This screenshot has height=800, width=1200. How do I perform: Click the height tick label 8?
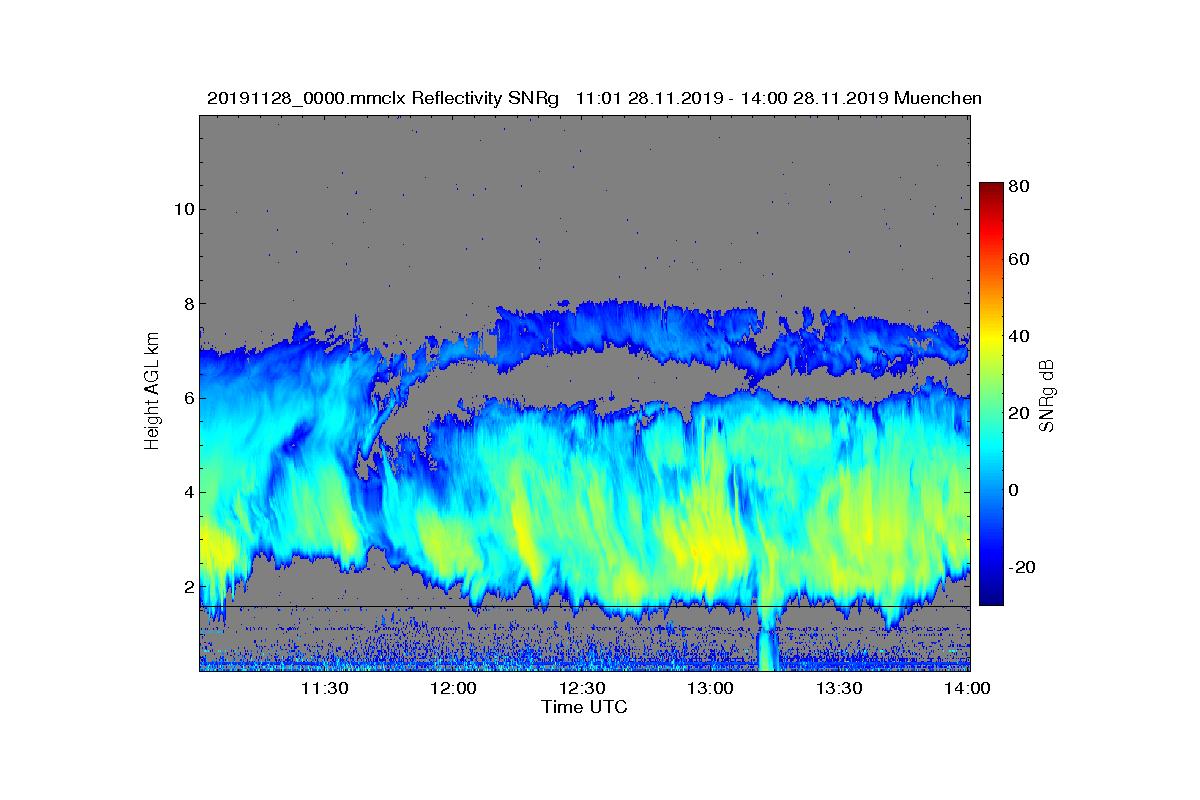[188, 304]
